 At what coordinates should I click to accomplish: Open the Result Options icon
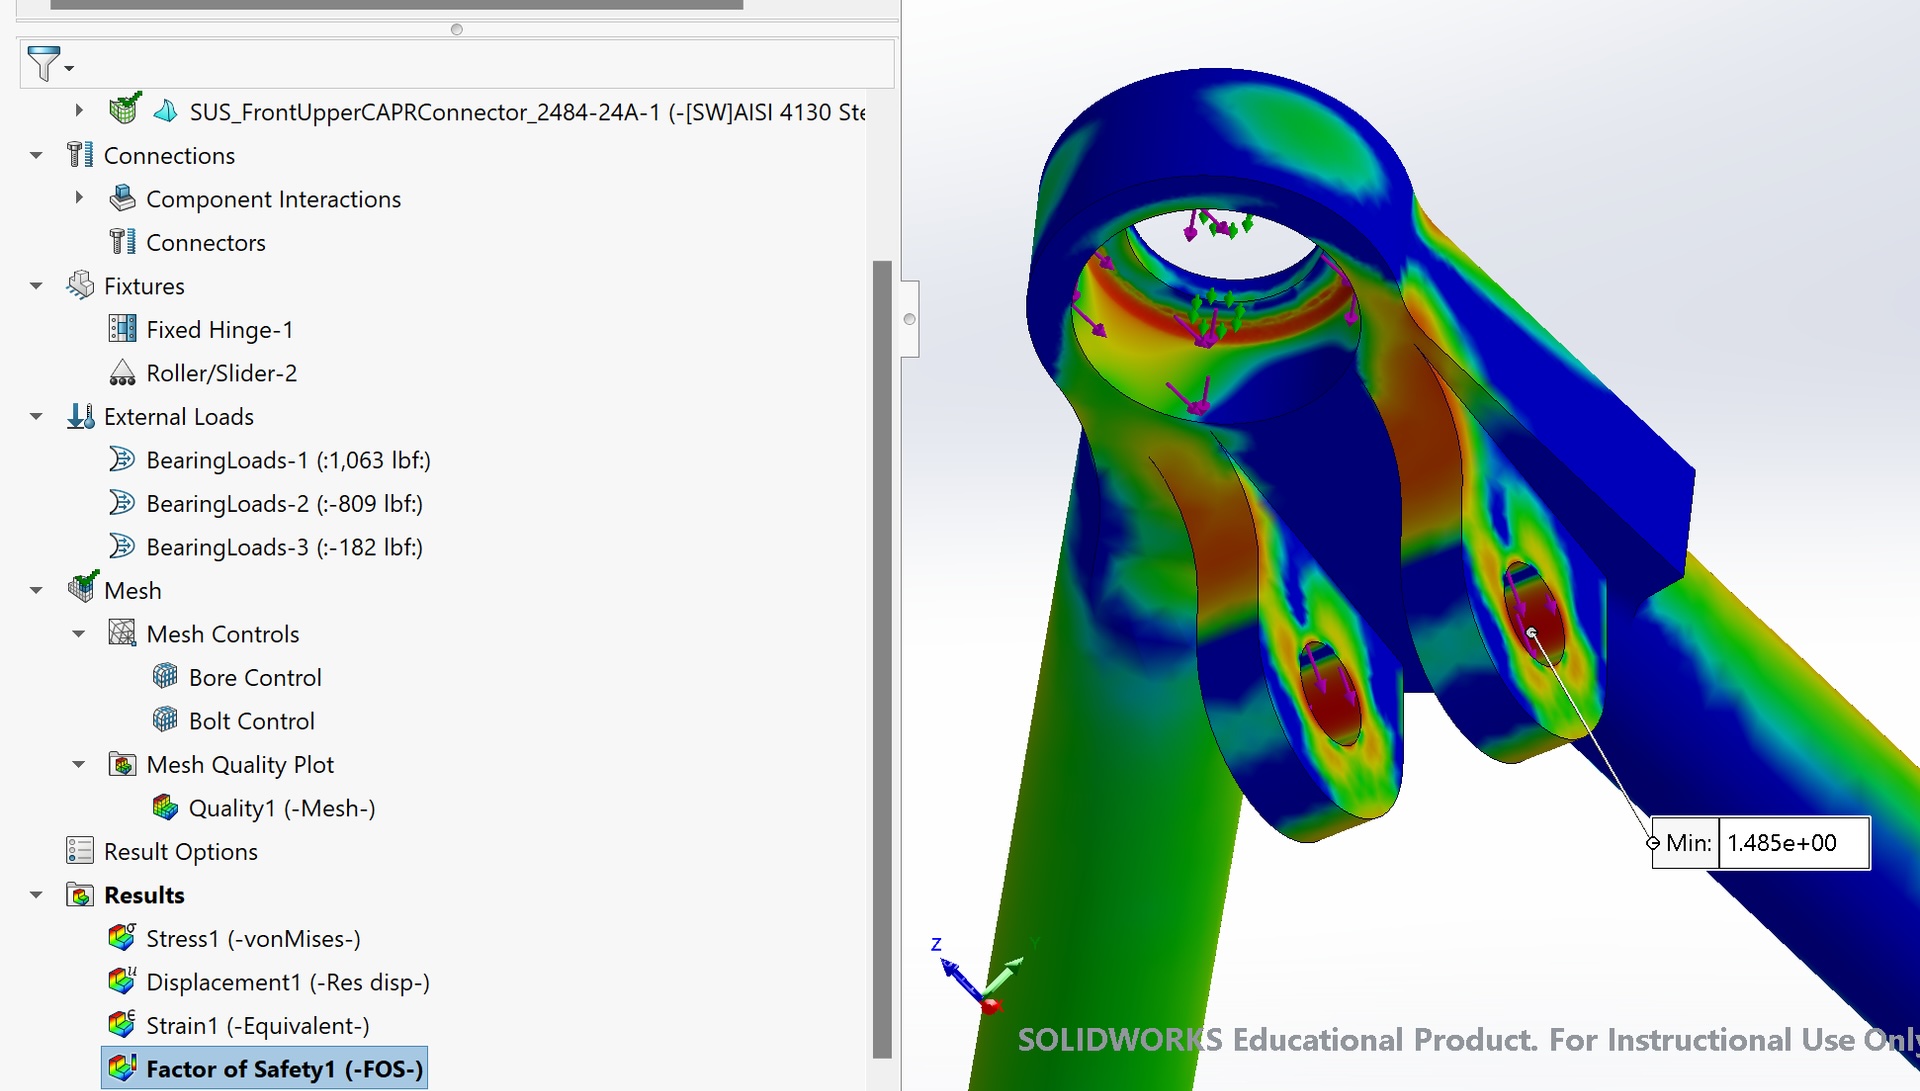[78, 850]
